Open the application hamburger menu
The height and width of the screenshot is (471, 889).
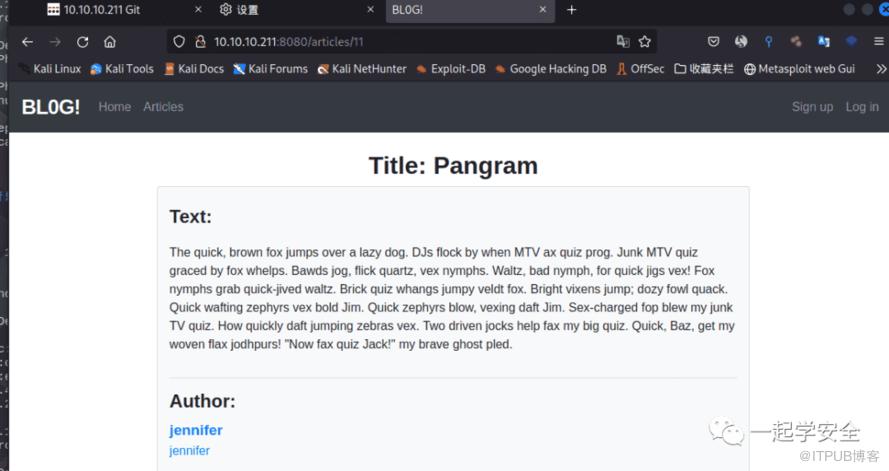point(878,41)
